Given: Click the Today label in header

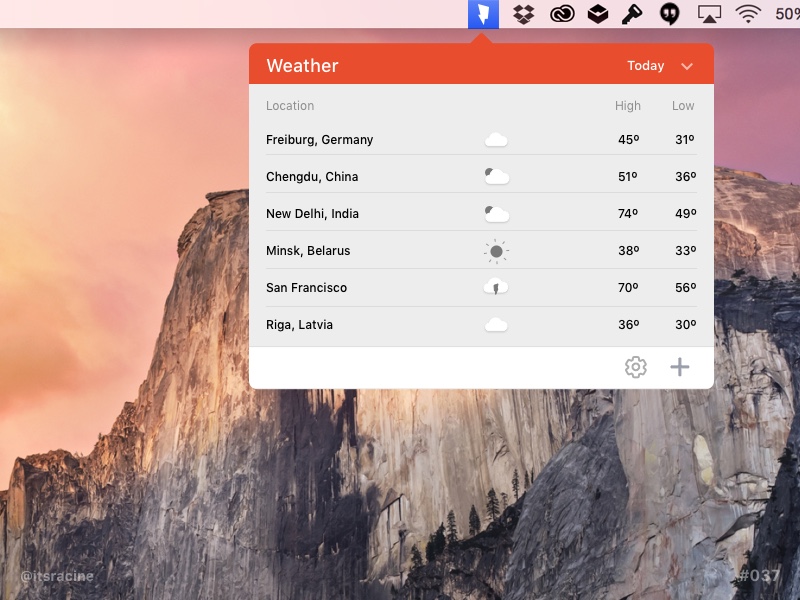Looking at the screenshot, I should coord(645,66).
